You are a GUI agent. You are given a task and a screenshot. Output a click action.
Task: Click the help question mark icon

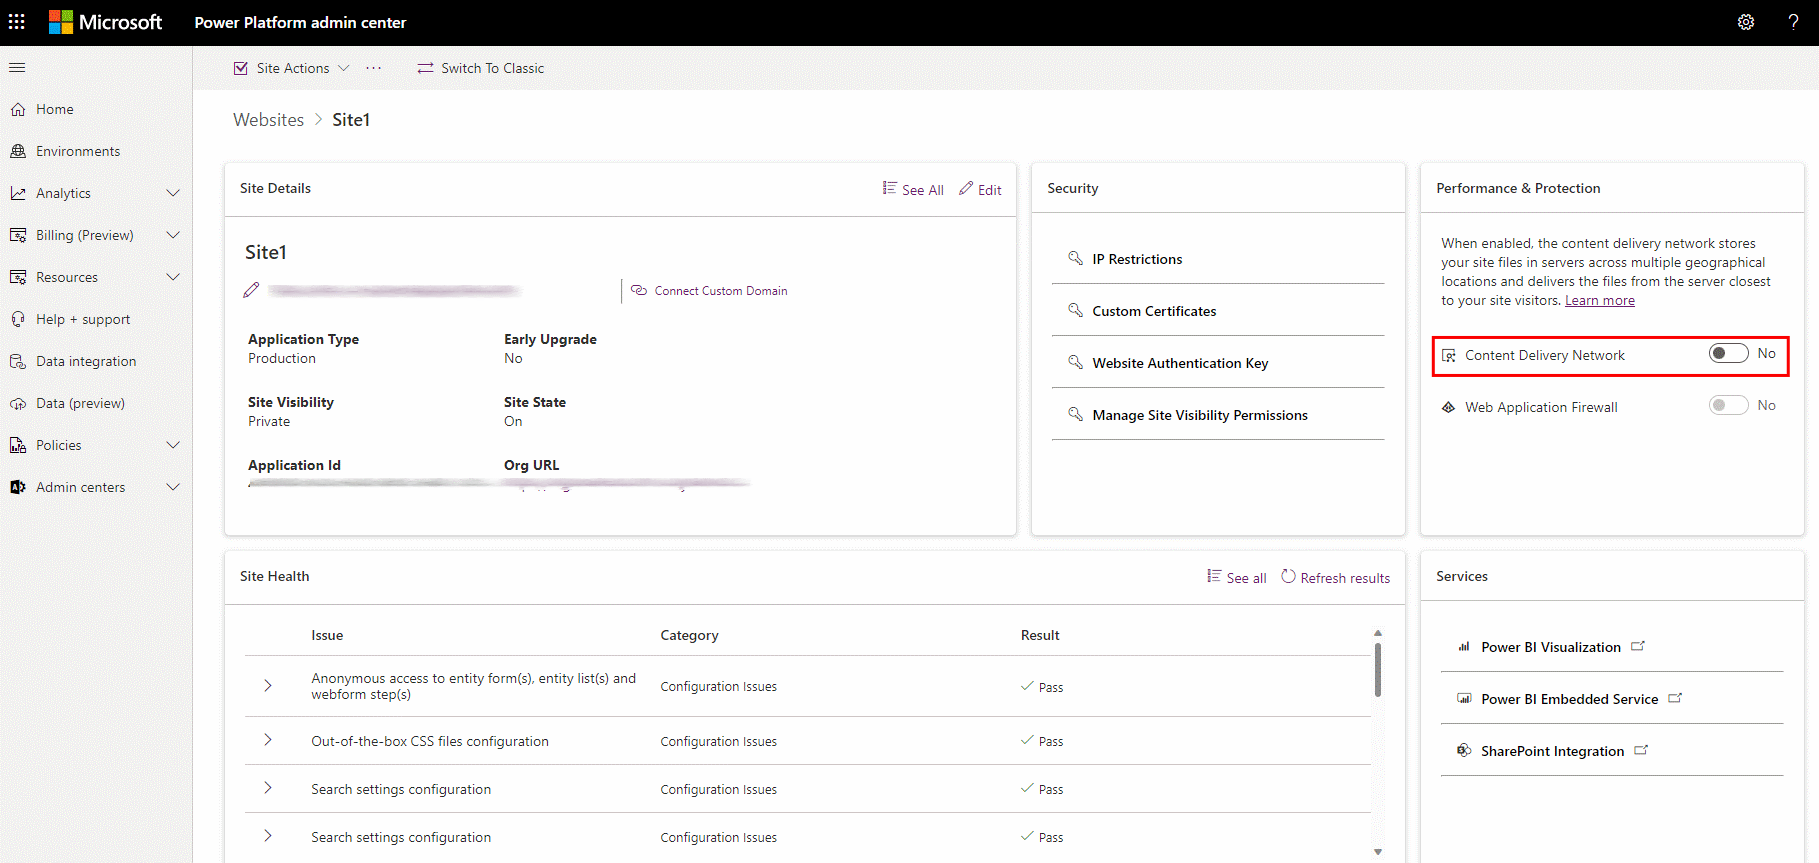point(1793,22)
